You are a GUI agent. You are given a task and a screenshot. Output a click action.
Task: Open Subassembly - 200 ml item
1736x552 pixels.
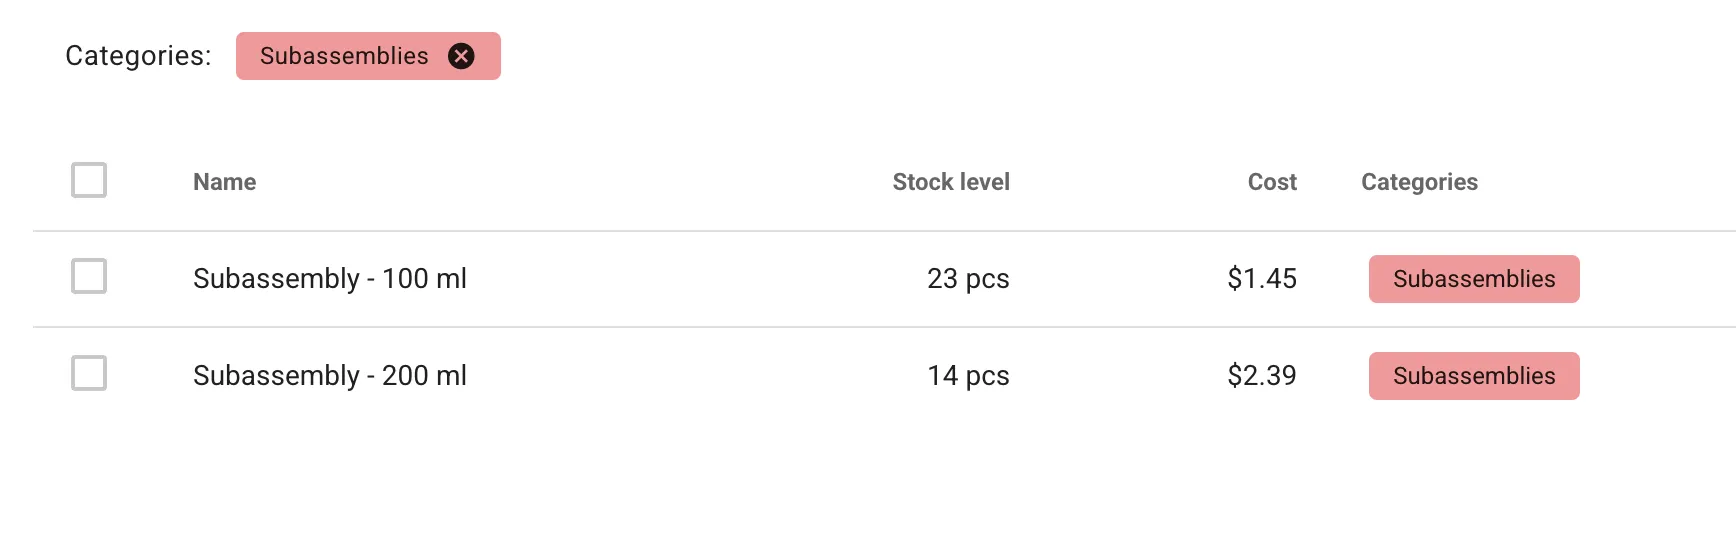pos(329,376)
